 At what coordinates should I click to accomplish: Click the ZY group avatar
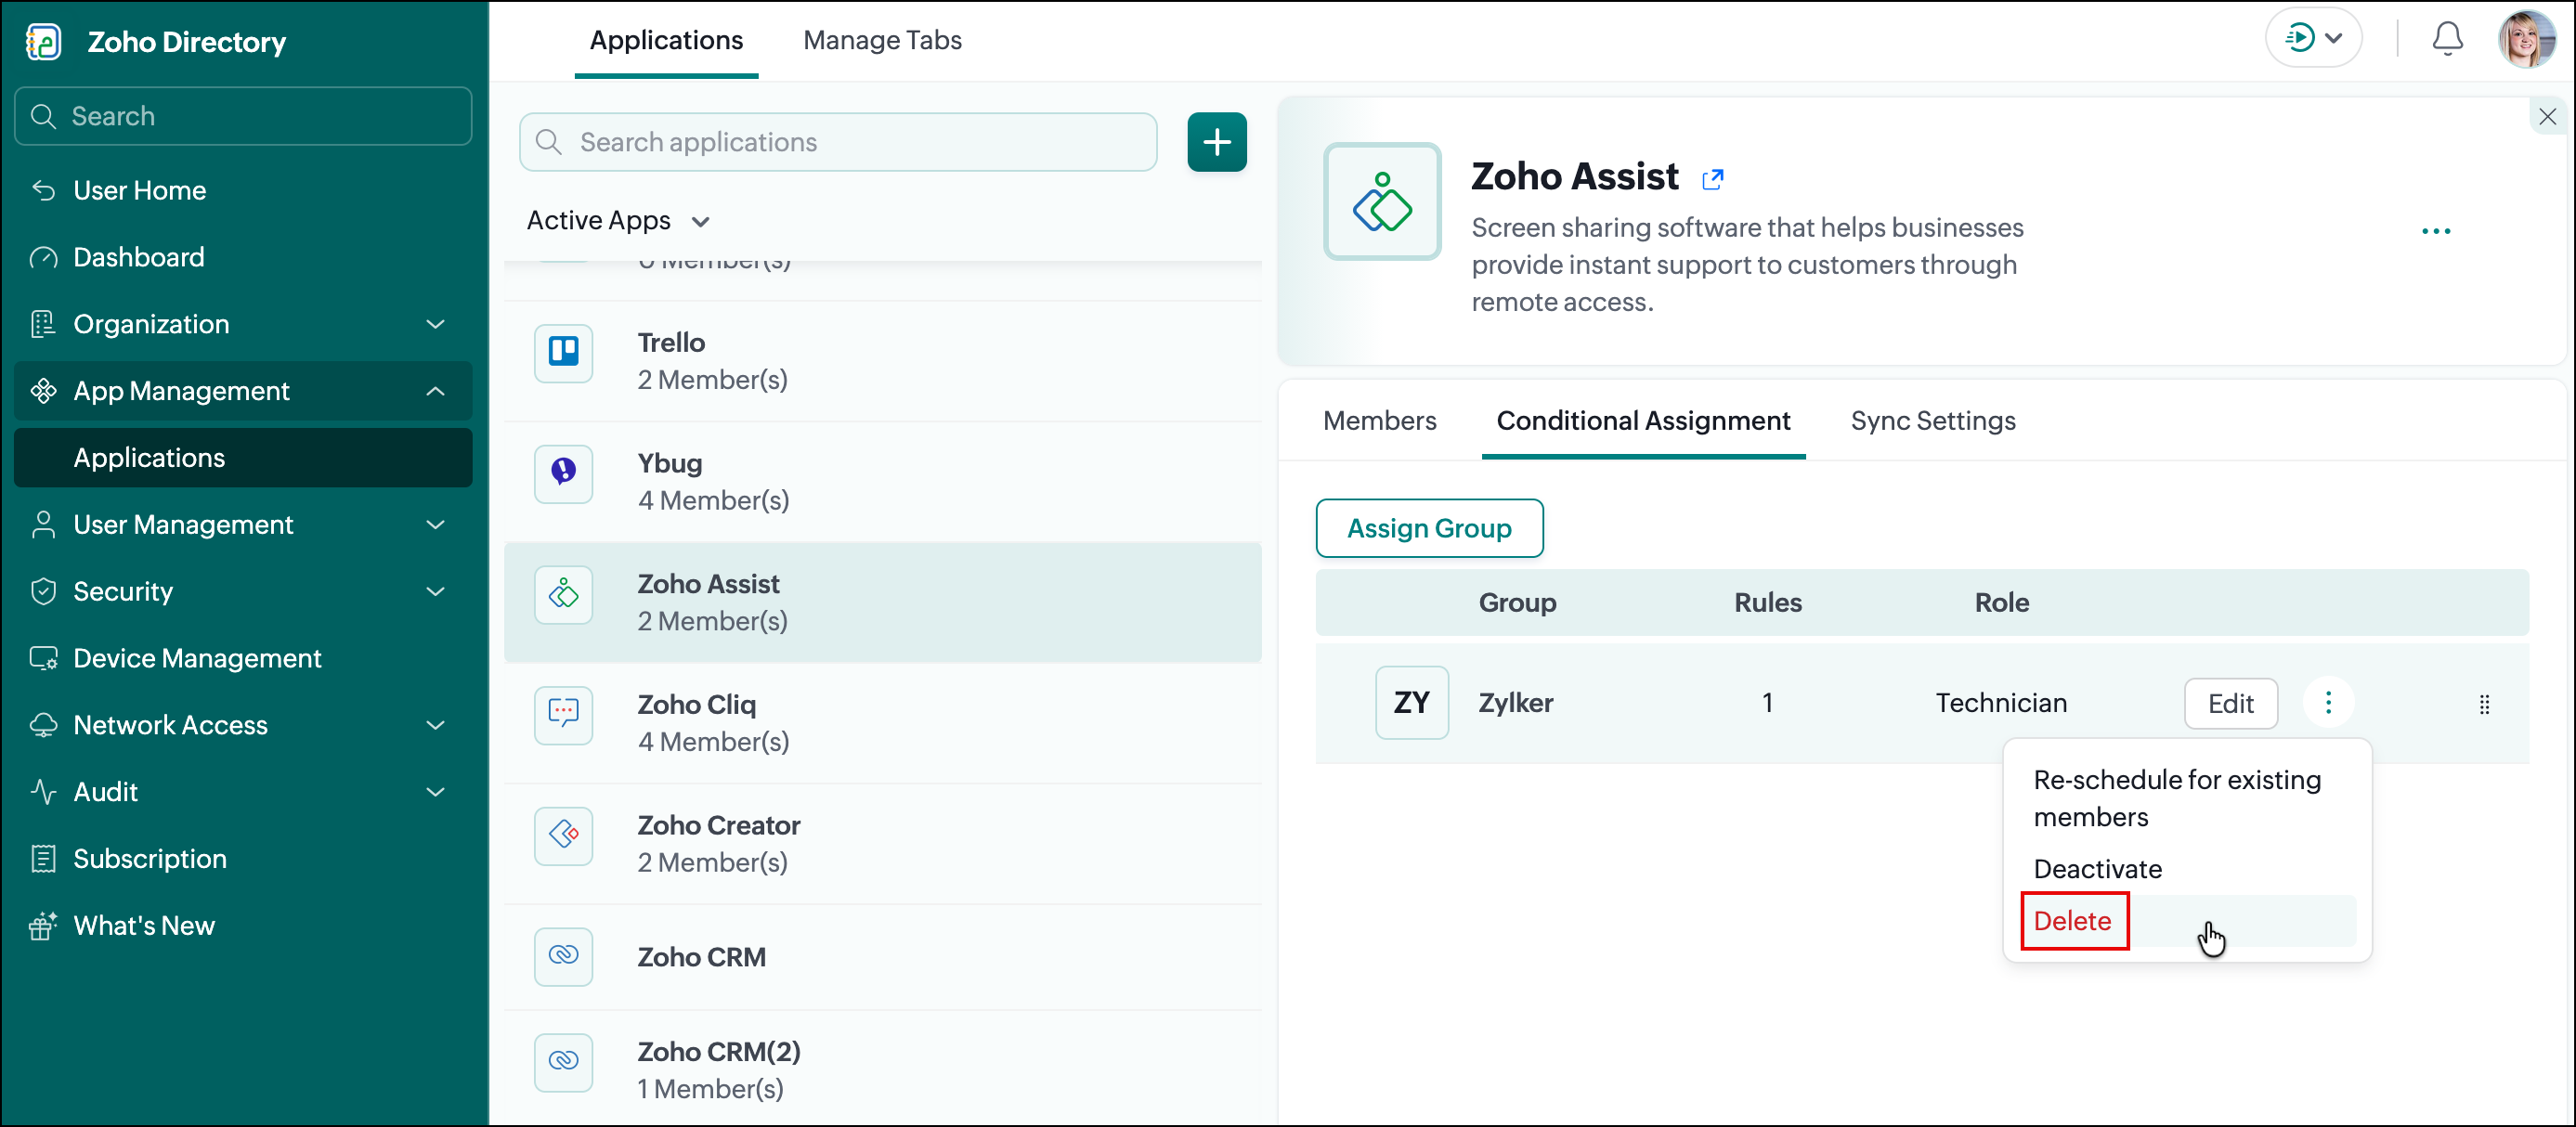pyautogui.click(x=1411, y=703)
